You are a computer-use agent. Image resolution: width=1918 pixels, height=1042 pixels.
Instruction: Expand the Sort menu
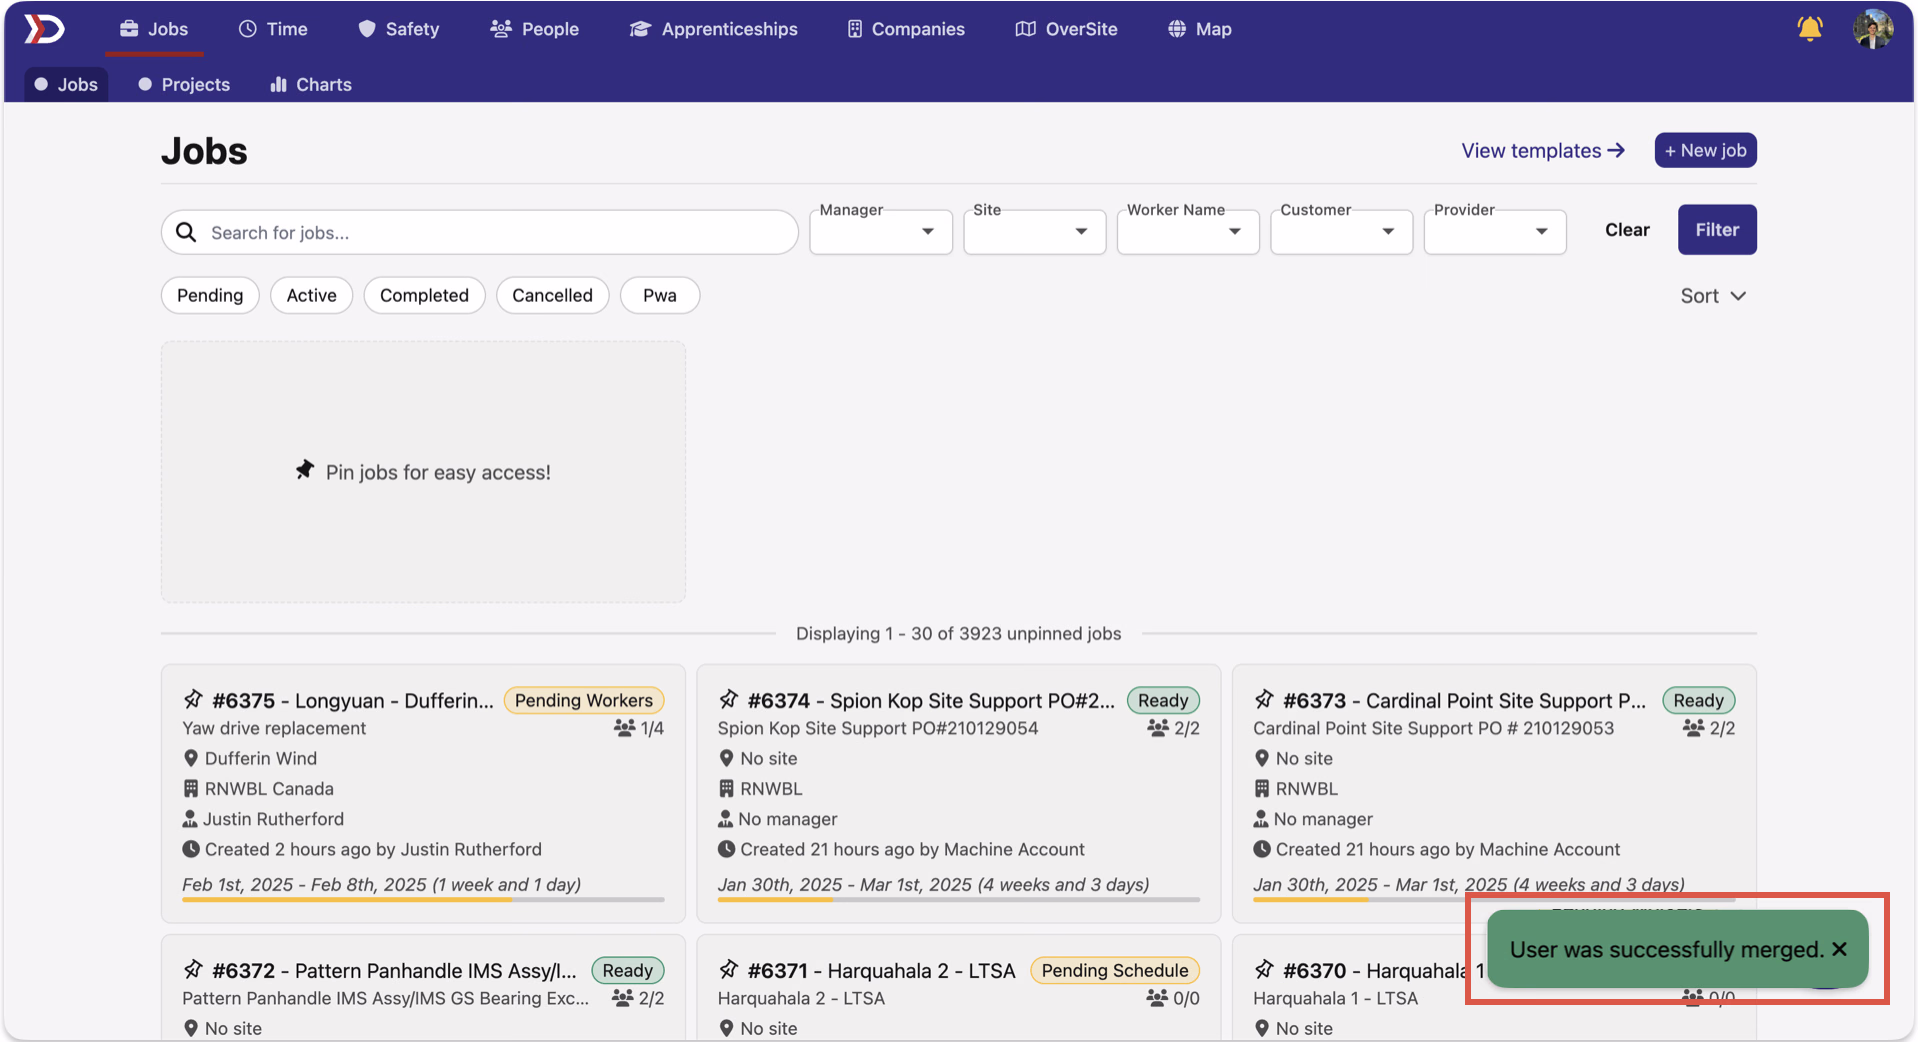(x=1713, y=296)
